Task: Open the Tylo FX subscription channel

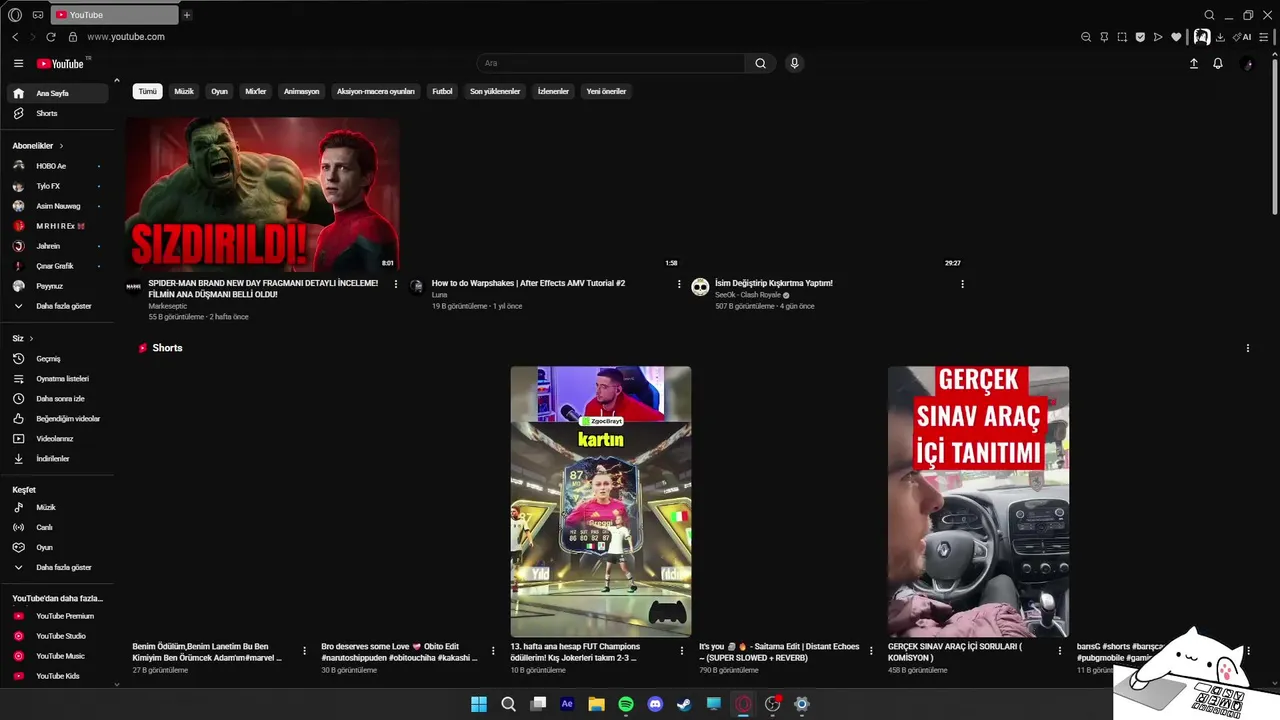Action: 58,186
